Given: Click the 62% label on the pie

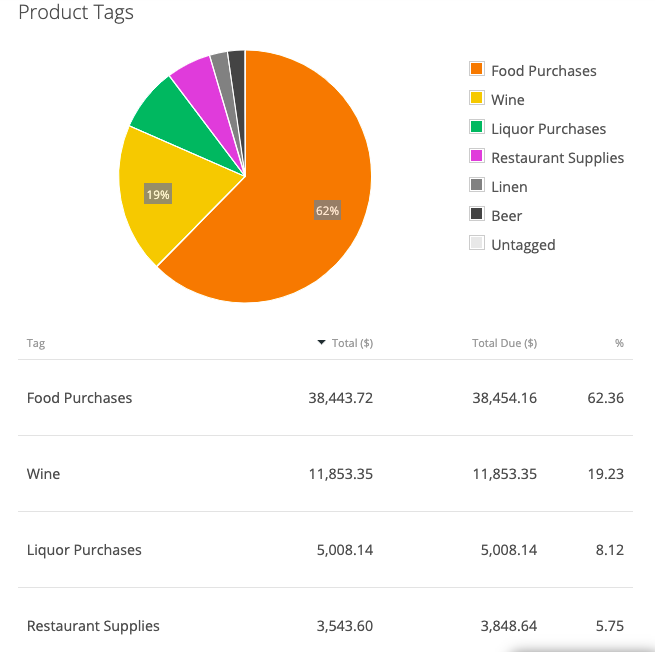Looking at the screenshot, I should point(327,210).
